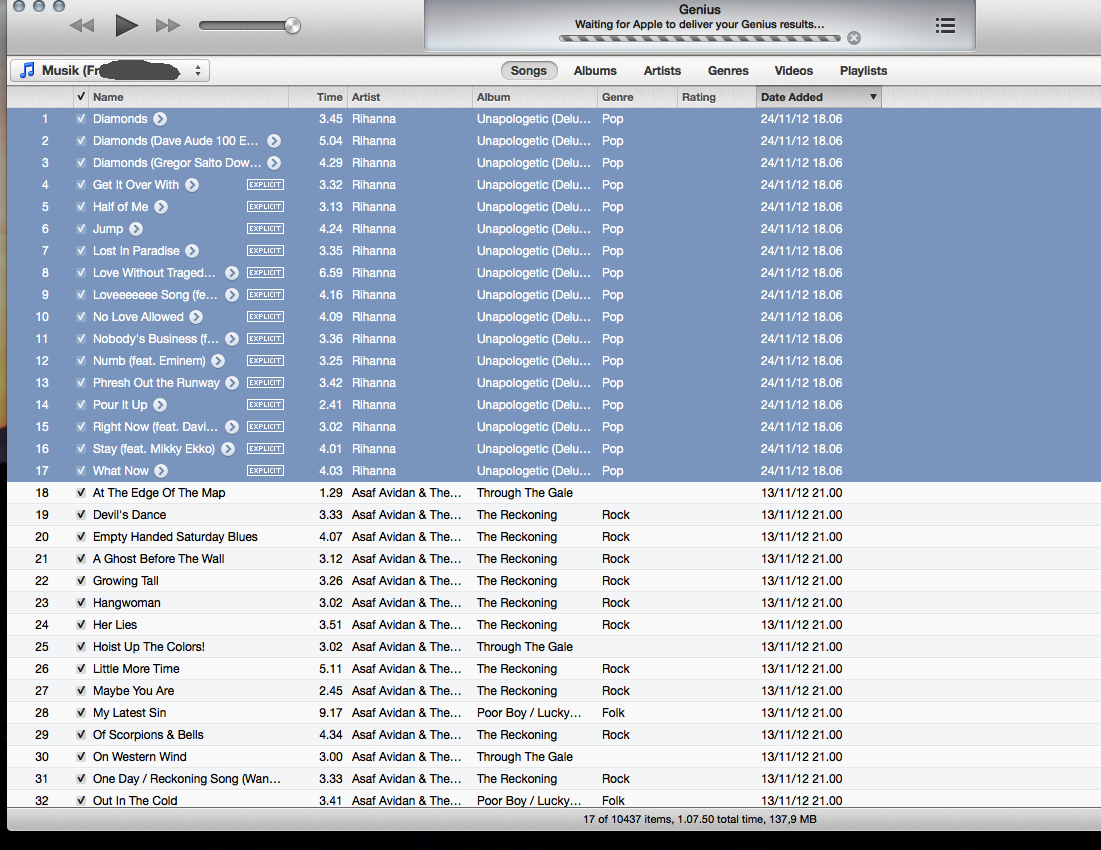Viewport: 1101px width, 850px height.
Task: Sort by the Artist column header
Action: click(x=410, y=97)
